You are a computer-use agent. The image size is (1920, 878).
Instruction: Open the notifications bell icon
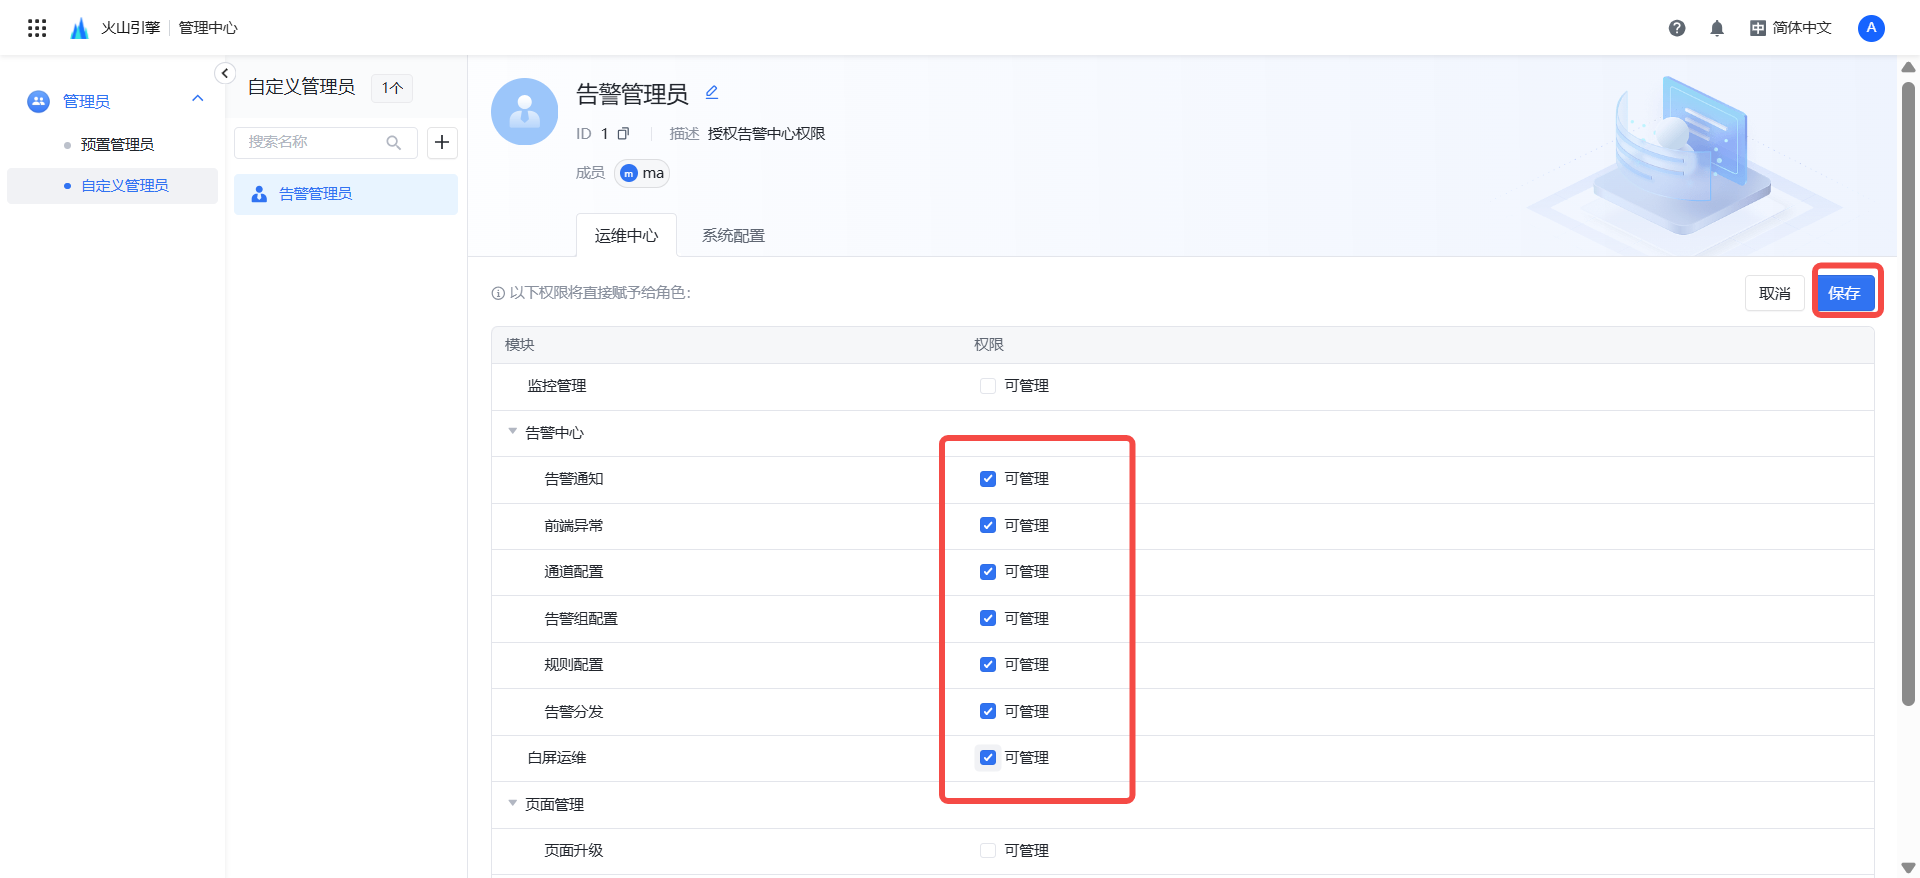tap(1717, 28)
